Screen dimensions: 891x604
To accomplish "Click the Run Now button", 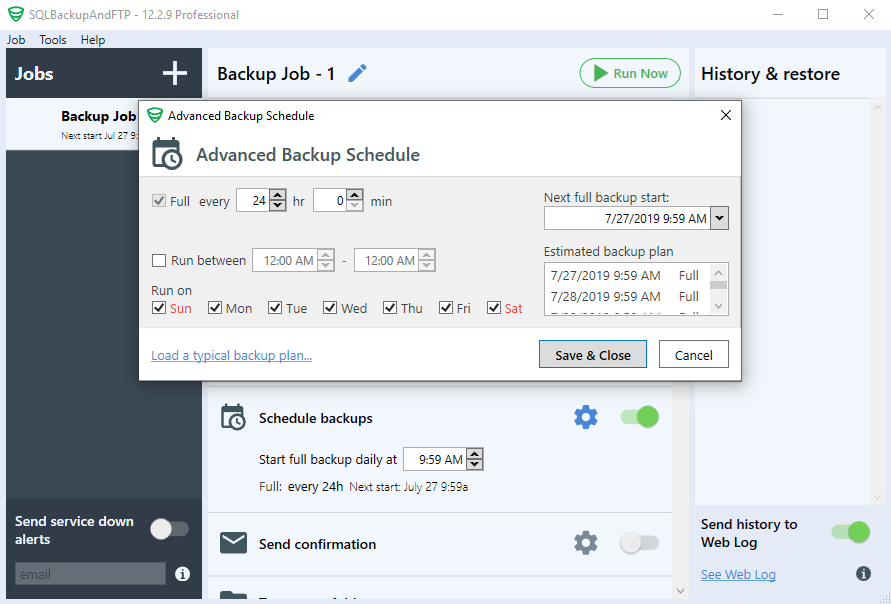I will coord(630,73).
